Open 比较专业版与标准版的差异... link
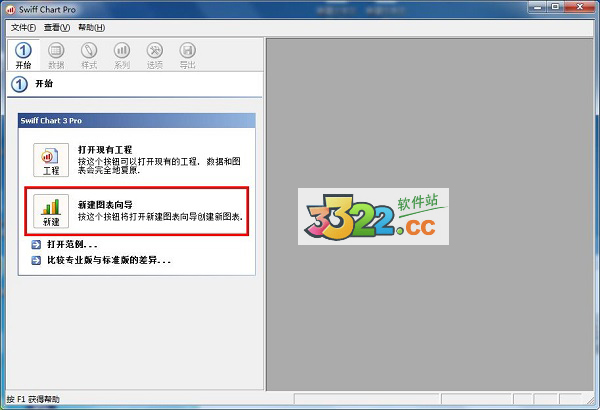The width and height of the screenshot is (600, 410). click(109, 260)
